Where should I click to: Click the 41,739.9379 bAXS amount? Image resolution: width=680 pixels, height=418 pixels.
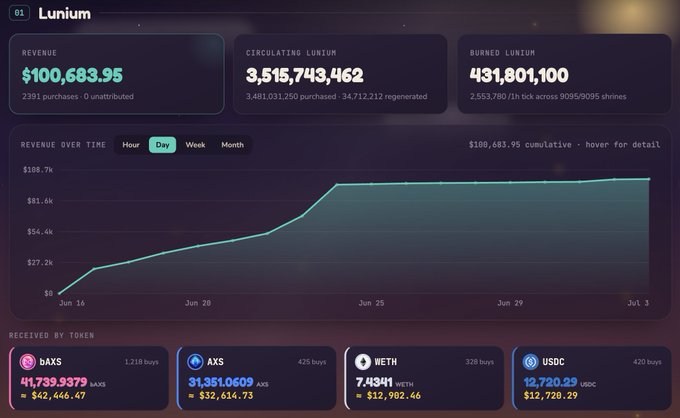54,382
